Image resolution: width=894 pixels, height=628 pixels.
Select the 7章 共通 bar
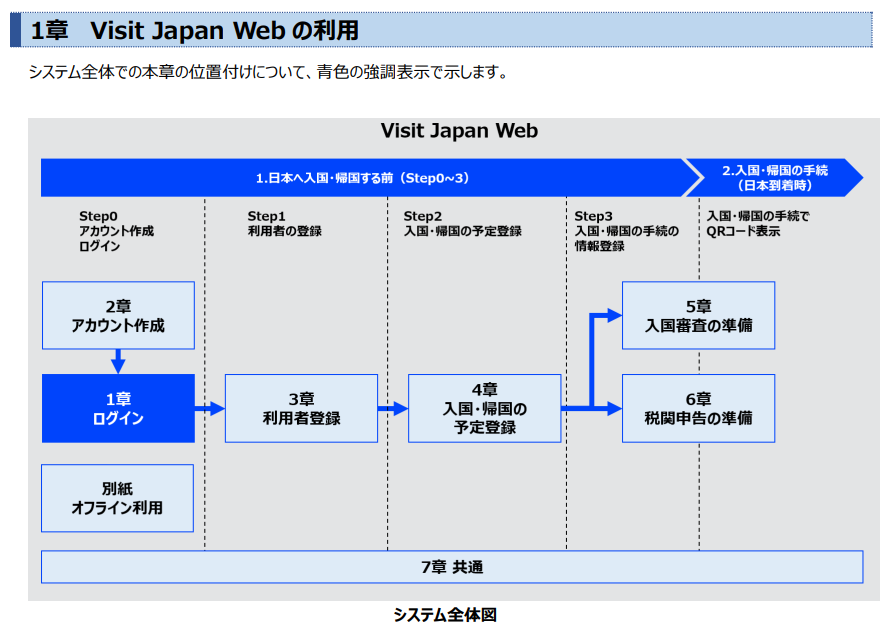pyautogui.click(x=452, y=567)
